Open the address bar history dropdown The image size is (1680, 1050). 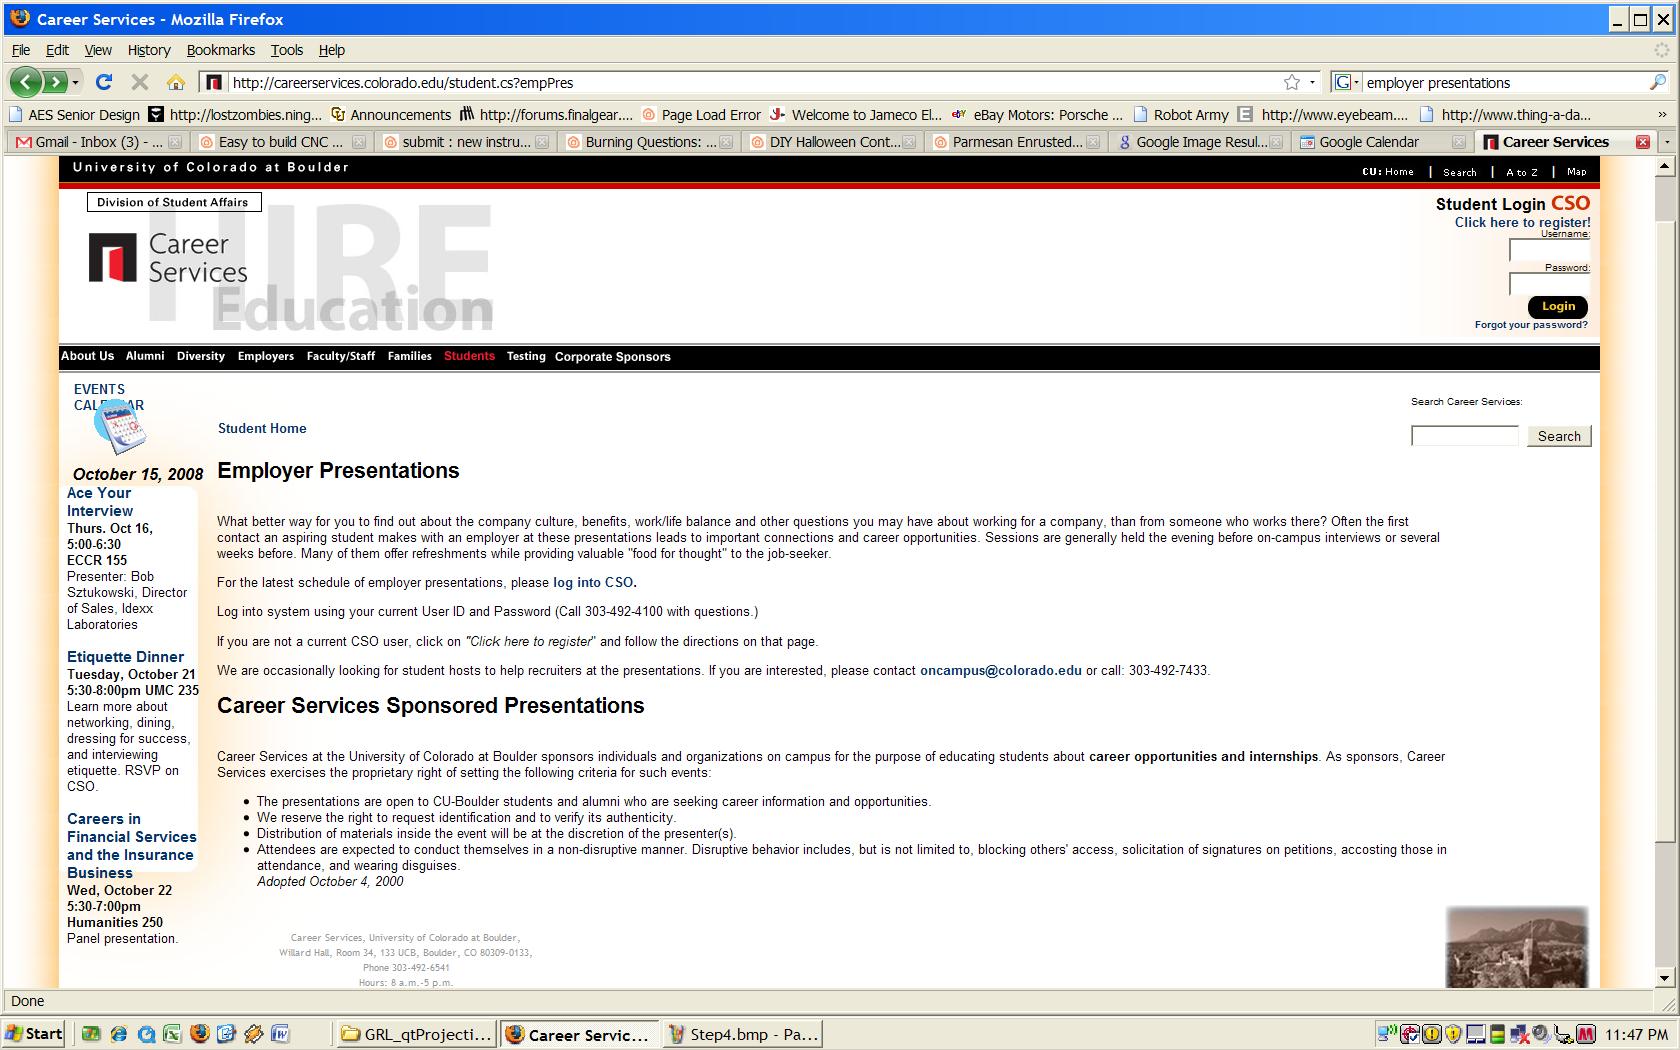coord(1313,82)
